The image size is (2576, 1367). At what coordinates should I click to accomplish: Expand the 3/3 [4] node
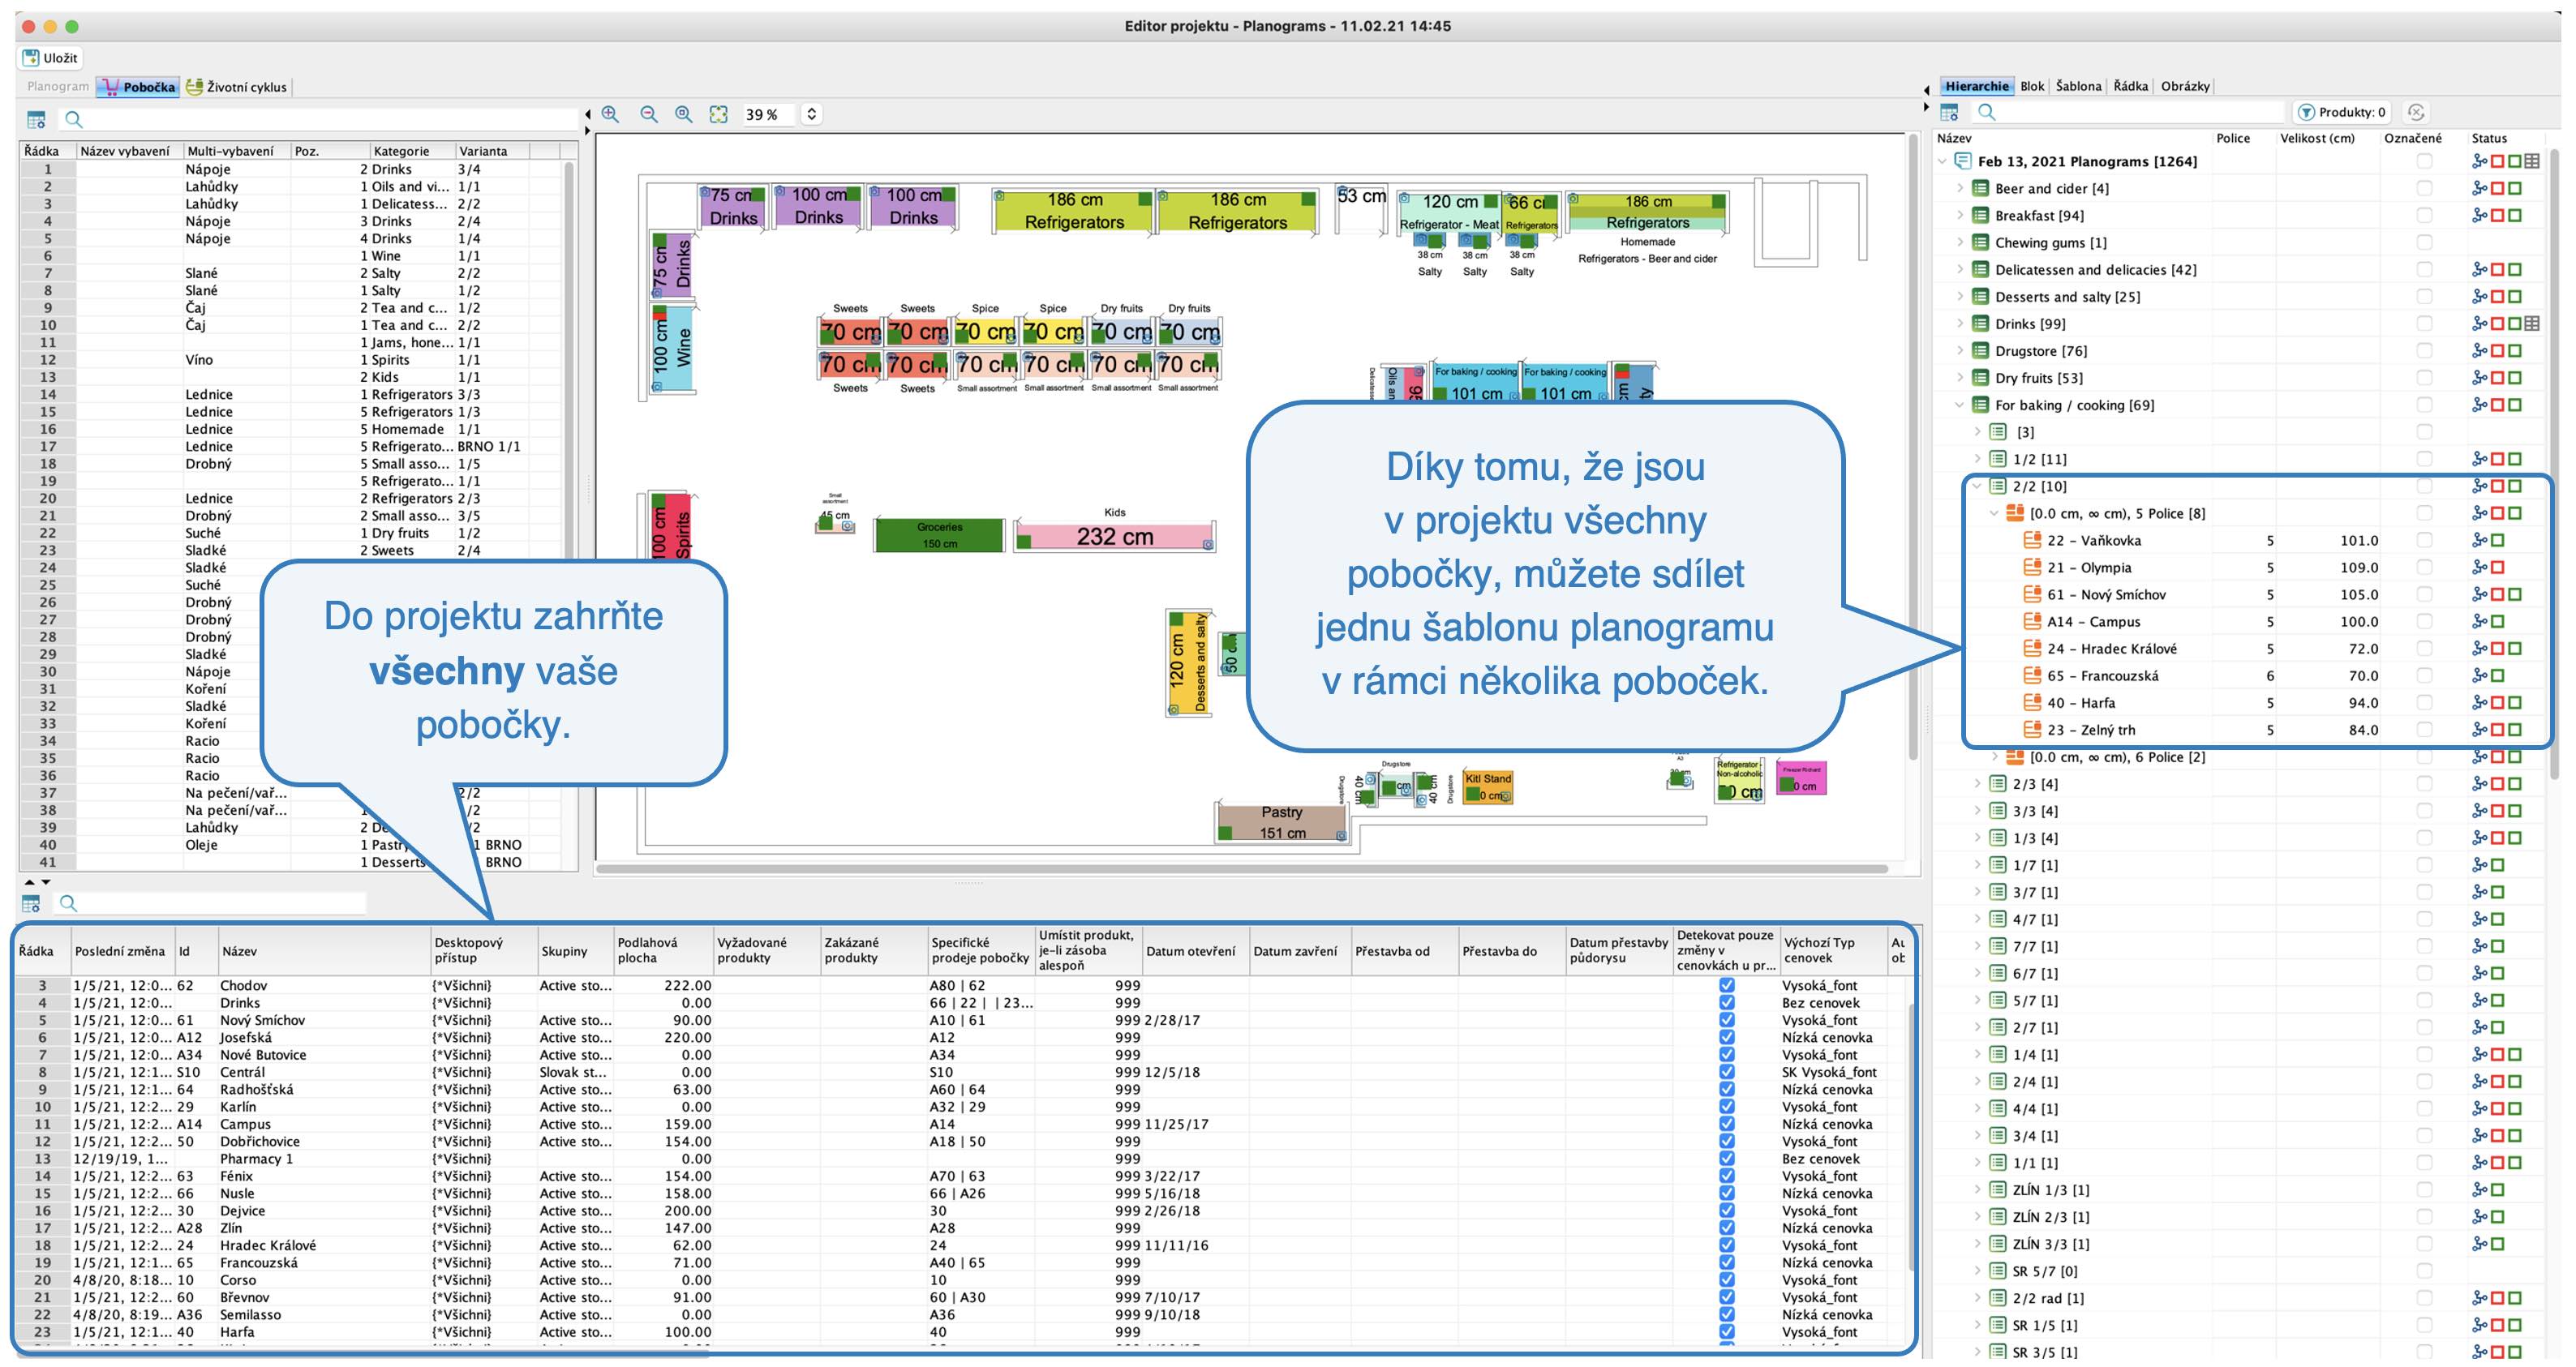coord(1978,811)
